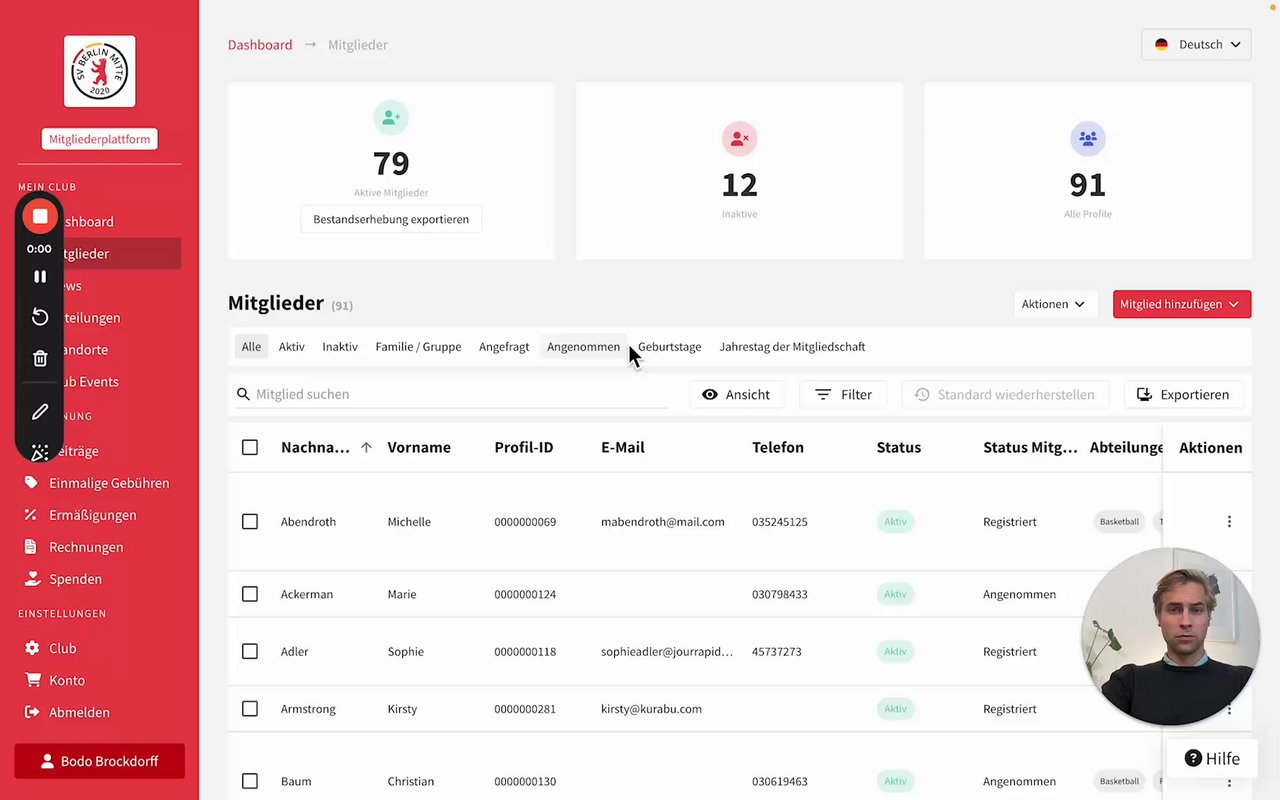Stop the screen recording
The height and width of the screenshot is (800, 1280).
click(40, 216)
